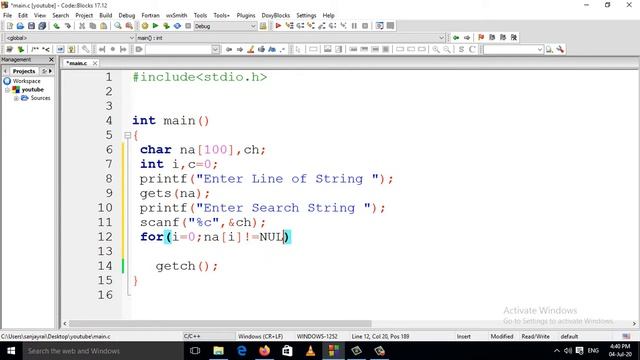The width and height of the screenshot is (640, 360).
Task: Cut the selection via scissors icon
Action: click(x=82, y=26)
